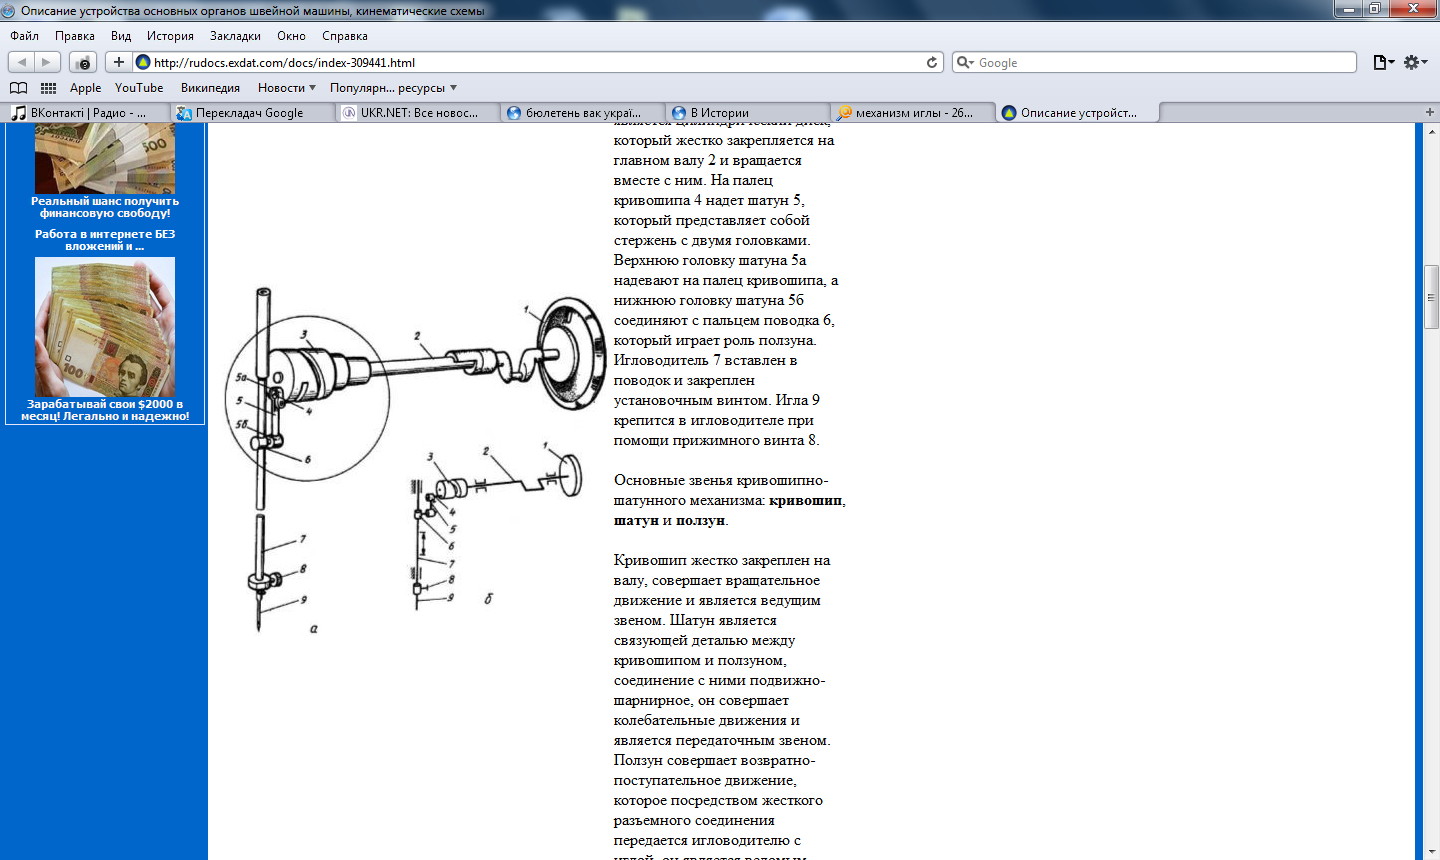The width and height of the screenshot is (1440, 860).
Task: Open the Правка menu
Action: [x=75, y=36]
